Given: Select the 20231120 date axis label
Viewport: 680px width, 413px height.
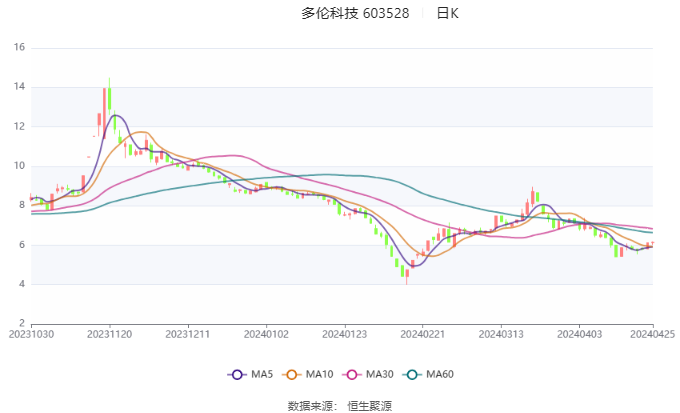Looking at the screenshot, I should point(110,334).
